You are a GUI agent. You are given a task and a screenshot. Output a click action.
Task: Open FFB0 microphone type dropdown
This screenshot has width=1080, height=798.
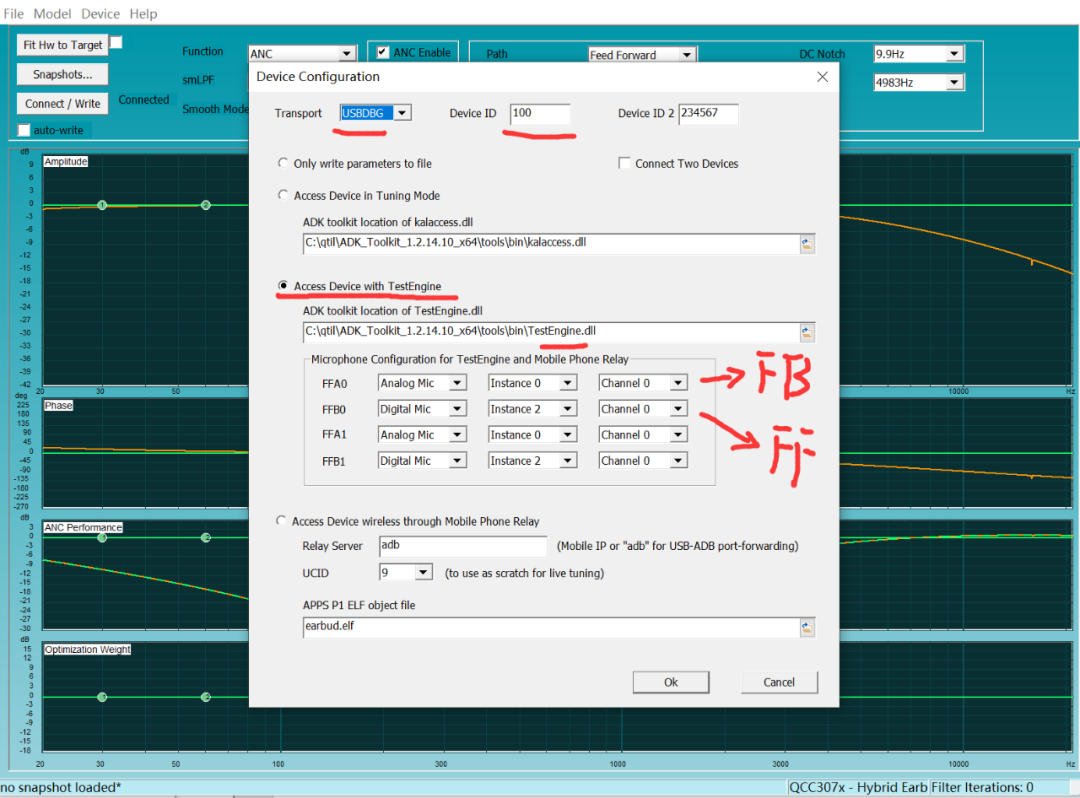point(457,409)
